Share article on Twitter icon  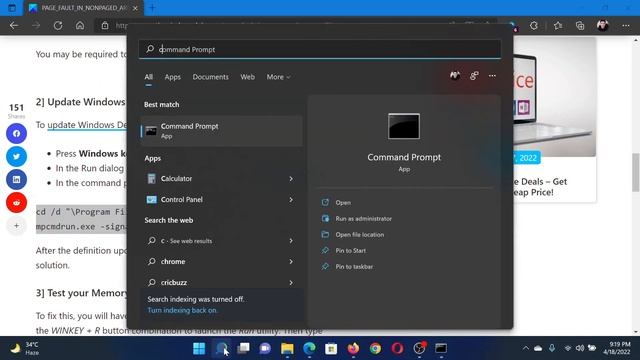click(x=16, y=156)
